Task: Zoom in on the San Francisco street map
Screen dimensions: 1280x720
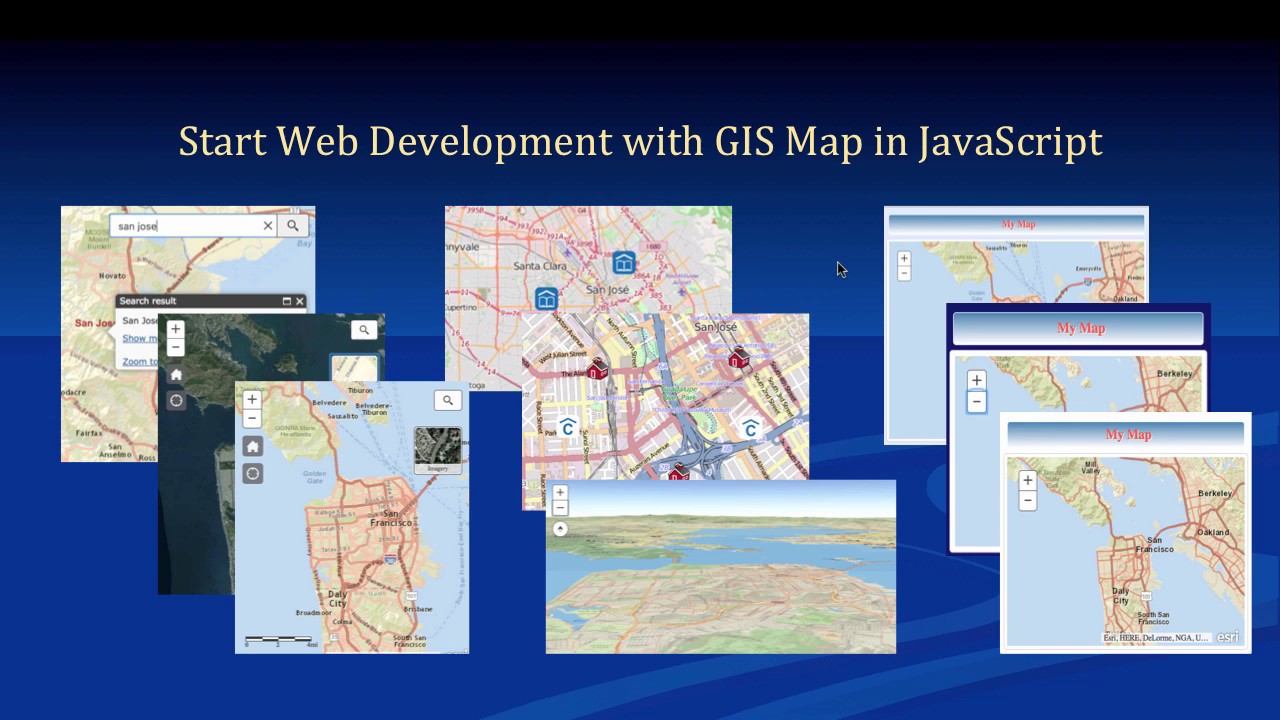Action: 252,400
